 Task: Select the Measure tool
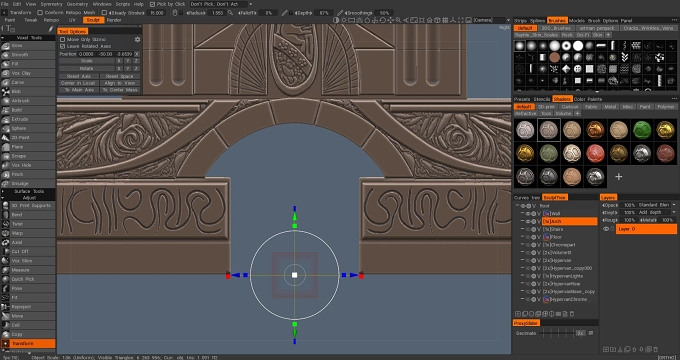[28, 270]
